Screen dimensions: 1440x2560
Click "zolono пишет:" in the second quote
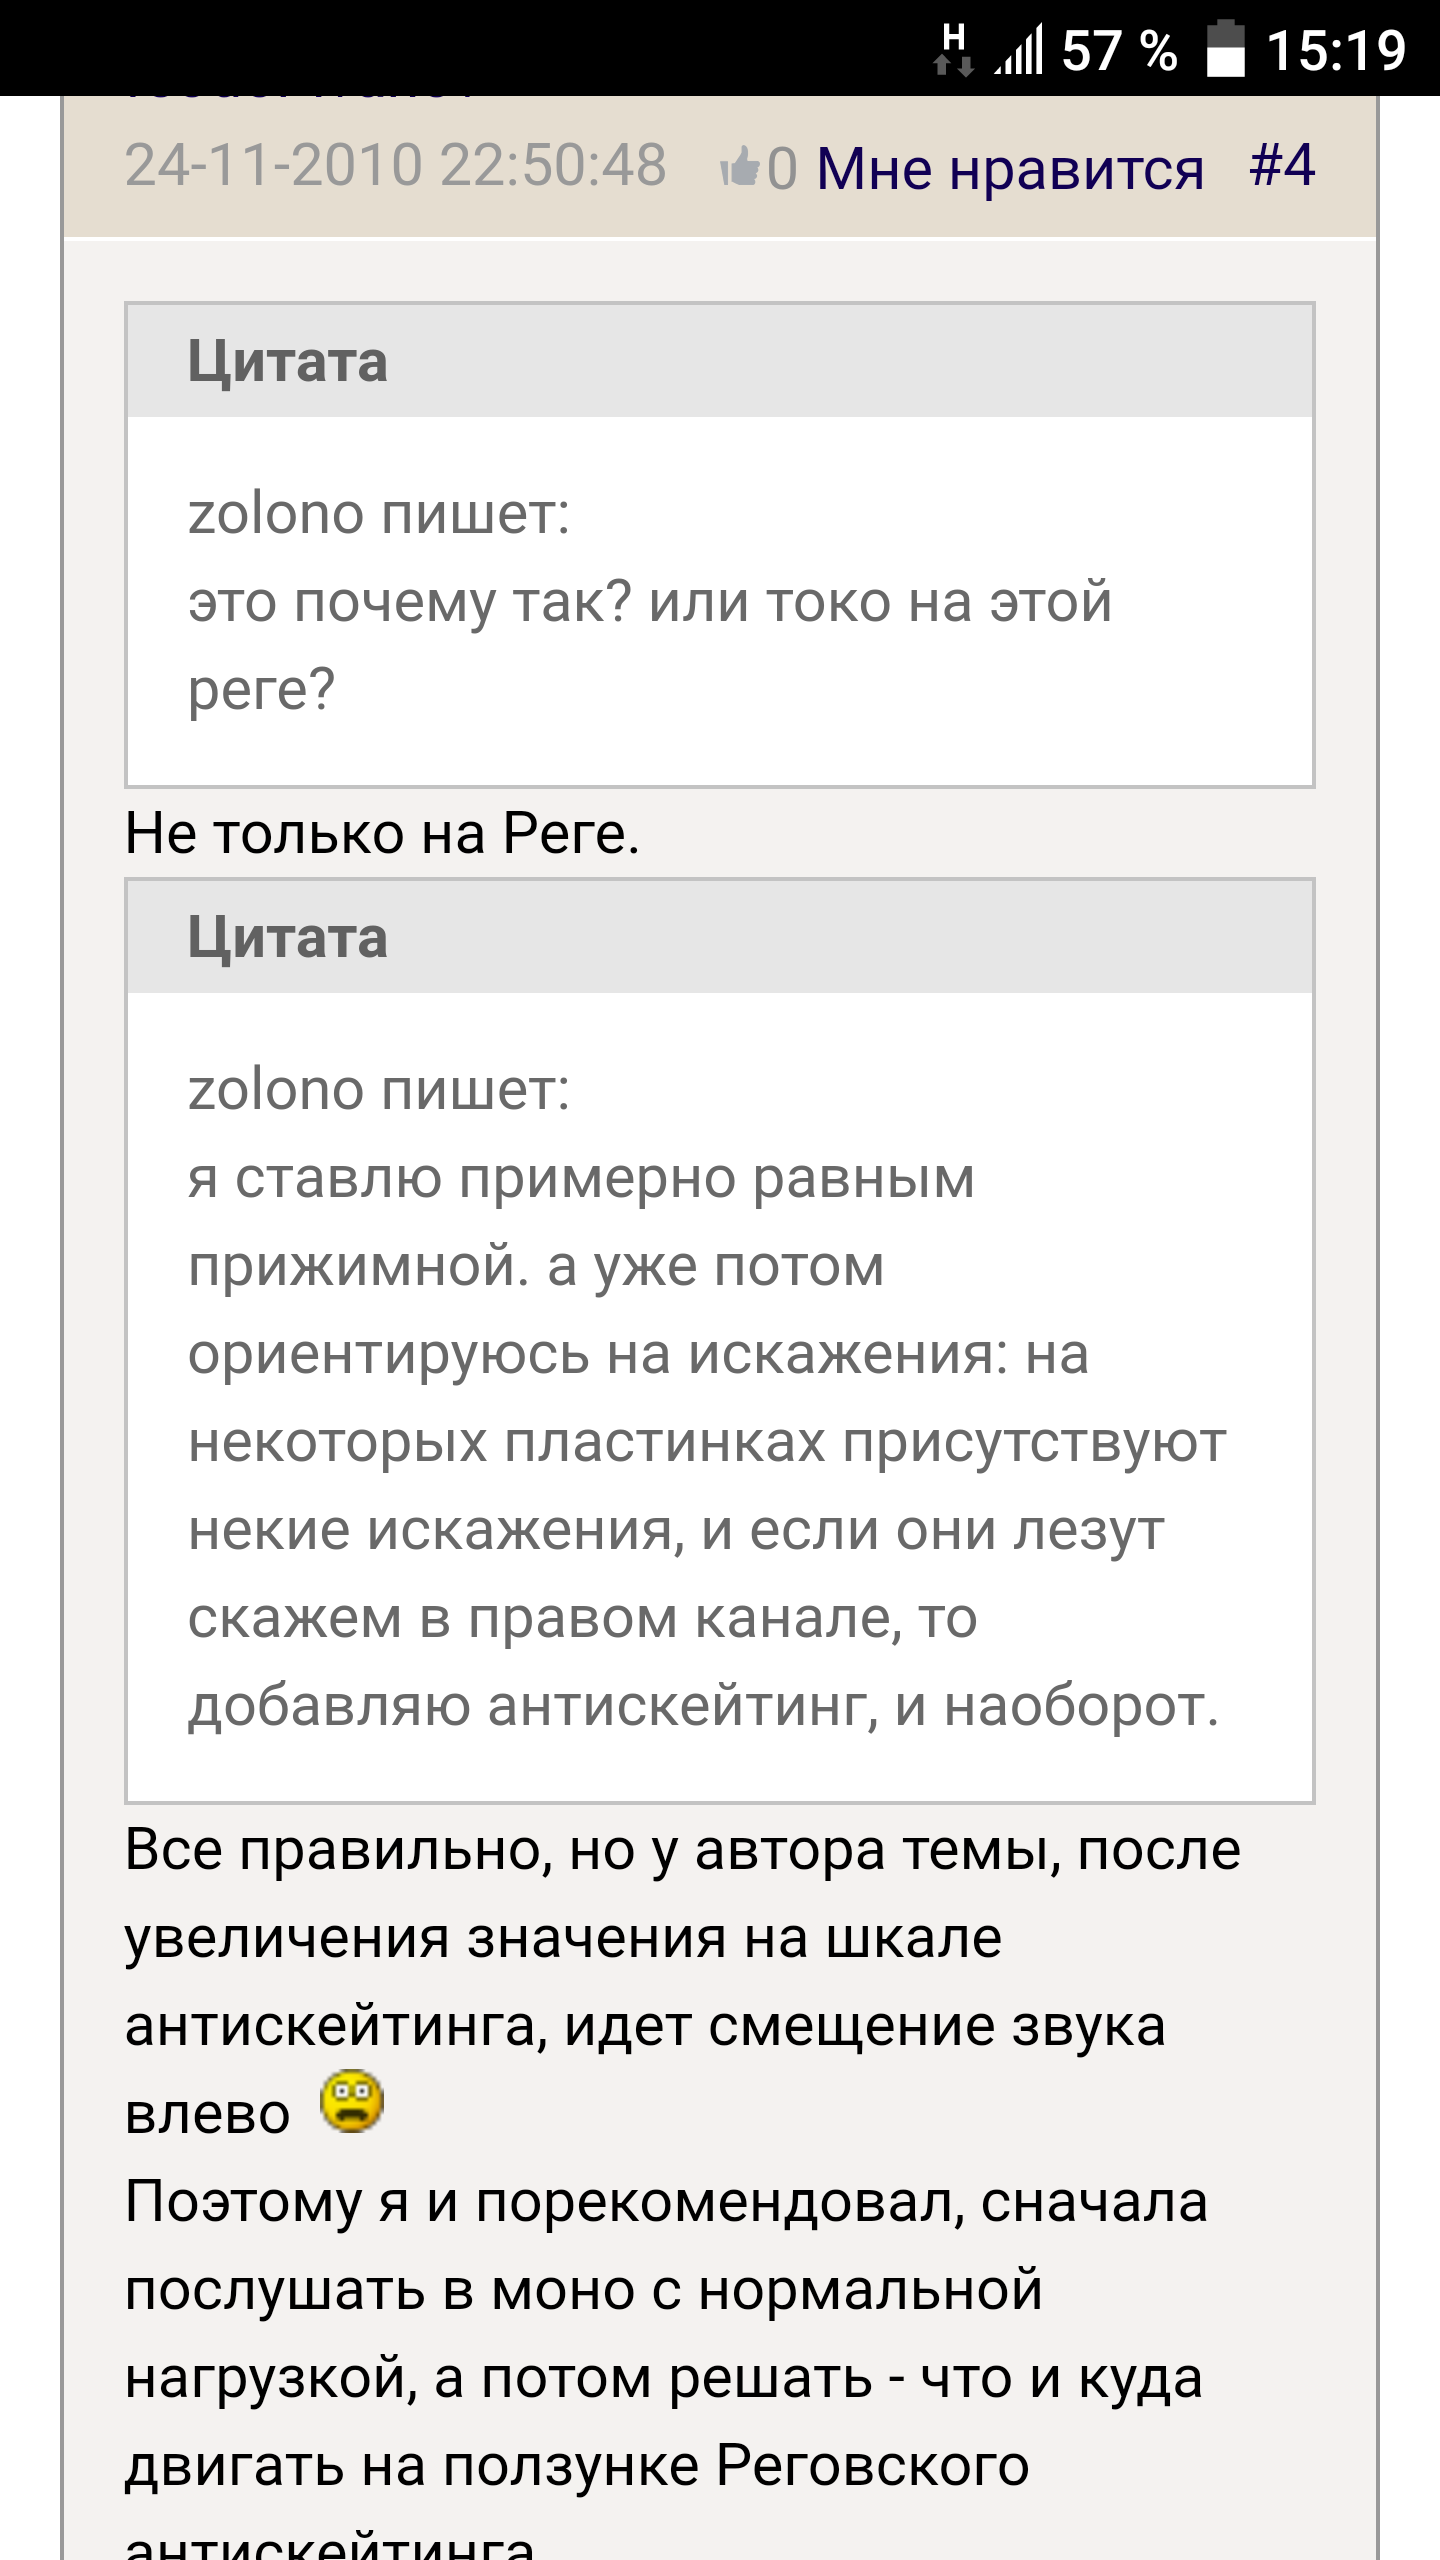point(379,1090)
